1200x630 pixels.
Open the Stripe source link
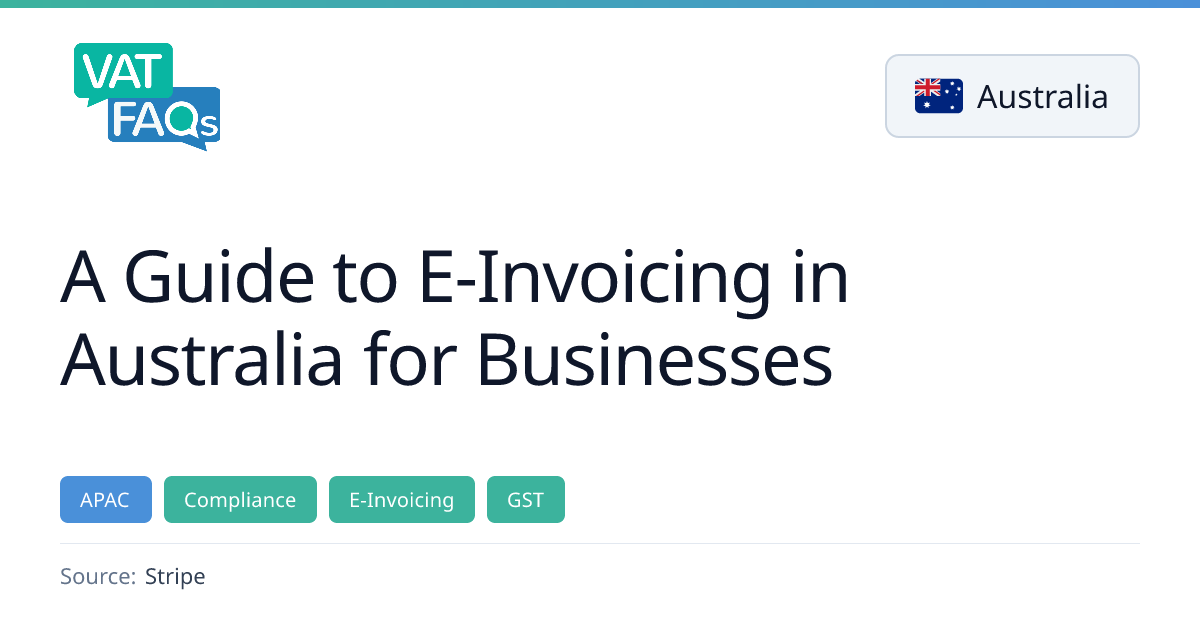click(x=175, y=577)
